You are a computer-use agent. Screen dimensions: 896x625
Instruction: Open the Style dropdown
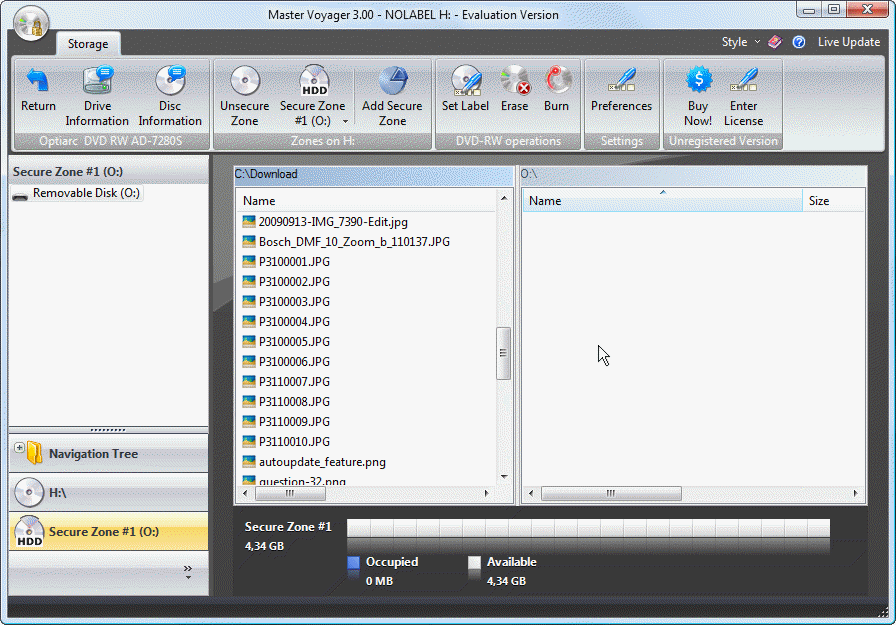[741, 42]
